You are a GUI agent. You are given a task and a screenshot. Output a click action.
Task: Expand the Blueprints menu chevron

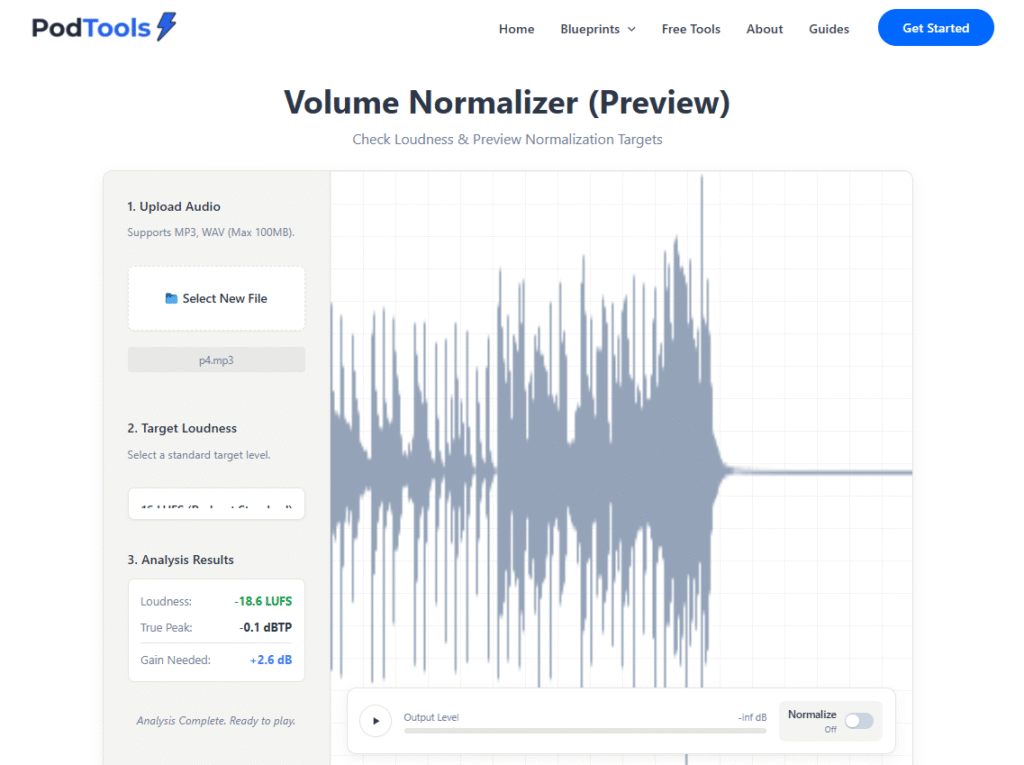pyautogui.click(x=631, y=29)
